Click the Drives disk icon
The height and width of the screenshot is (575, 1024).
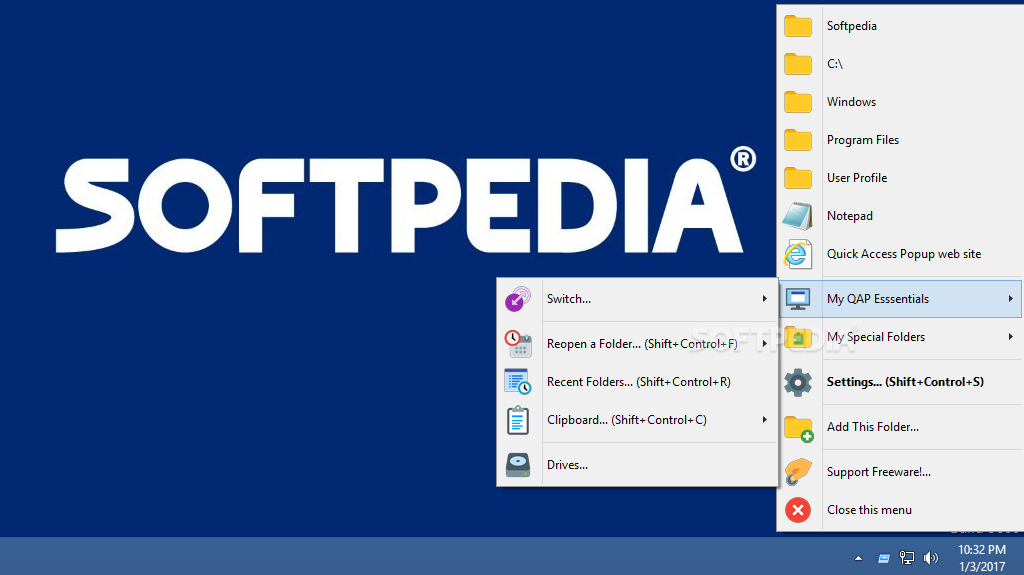(518, 465)
